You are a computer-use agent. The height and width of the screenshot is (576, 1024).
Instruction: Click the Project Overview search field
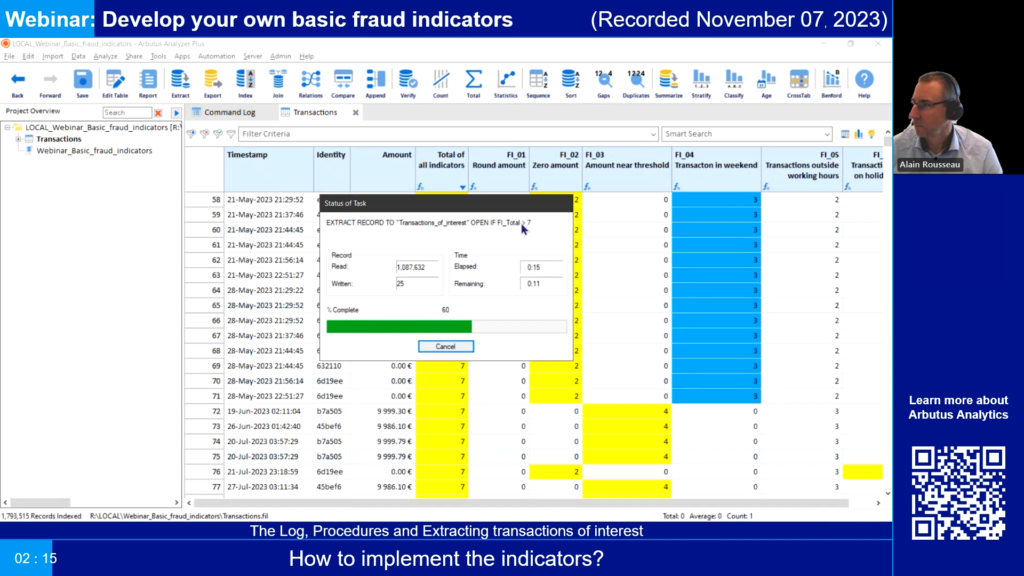127,113
